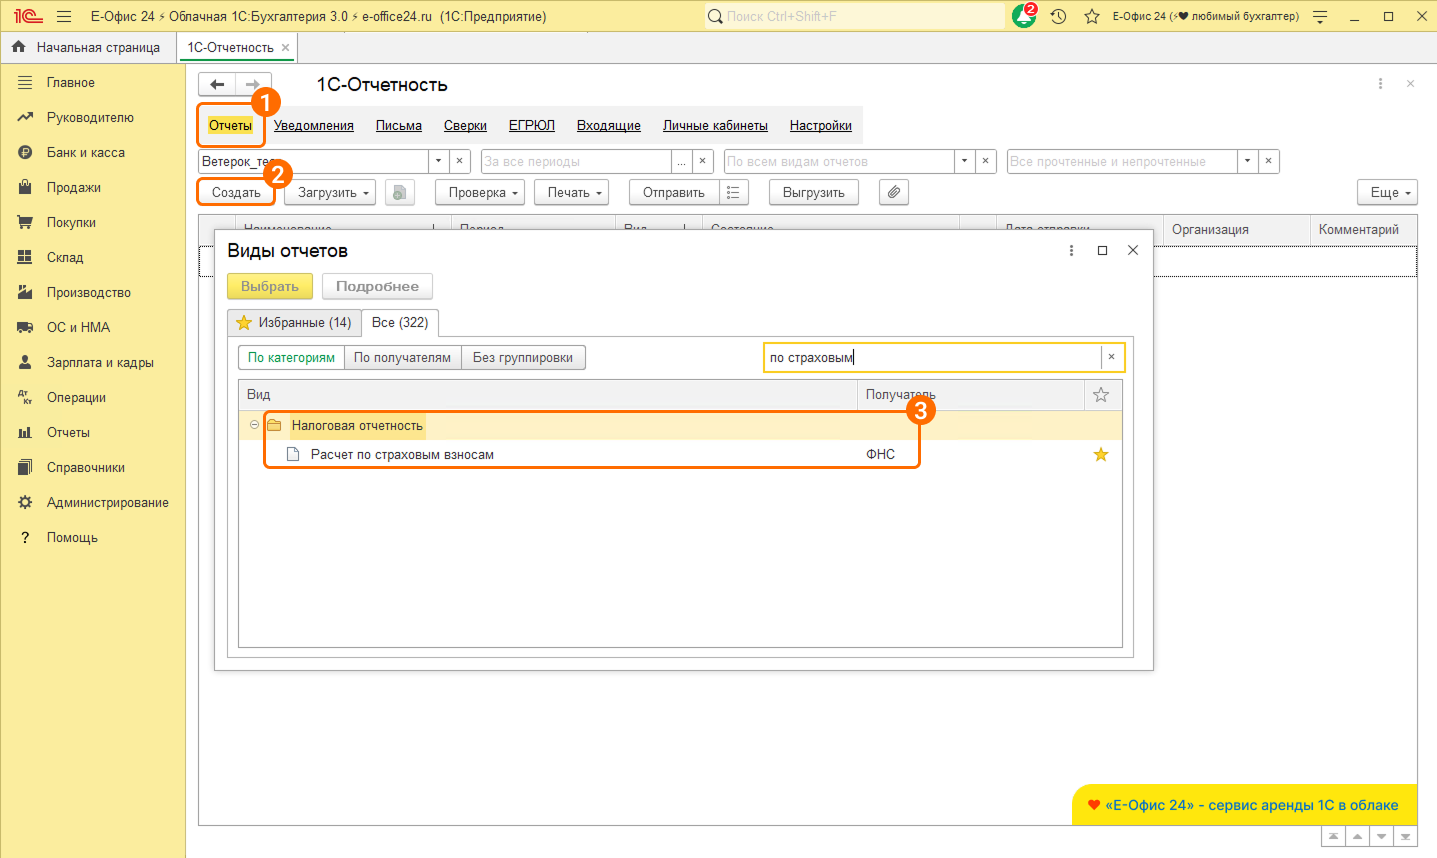Switch to ЕГРЮЛ tab
This screenshot has width=1437, height=858.
[x=532, y=125]
